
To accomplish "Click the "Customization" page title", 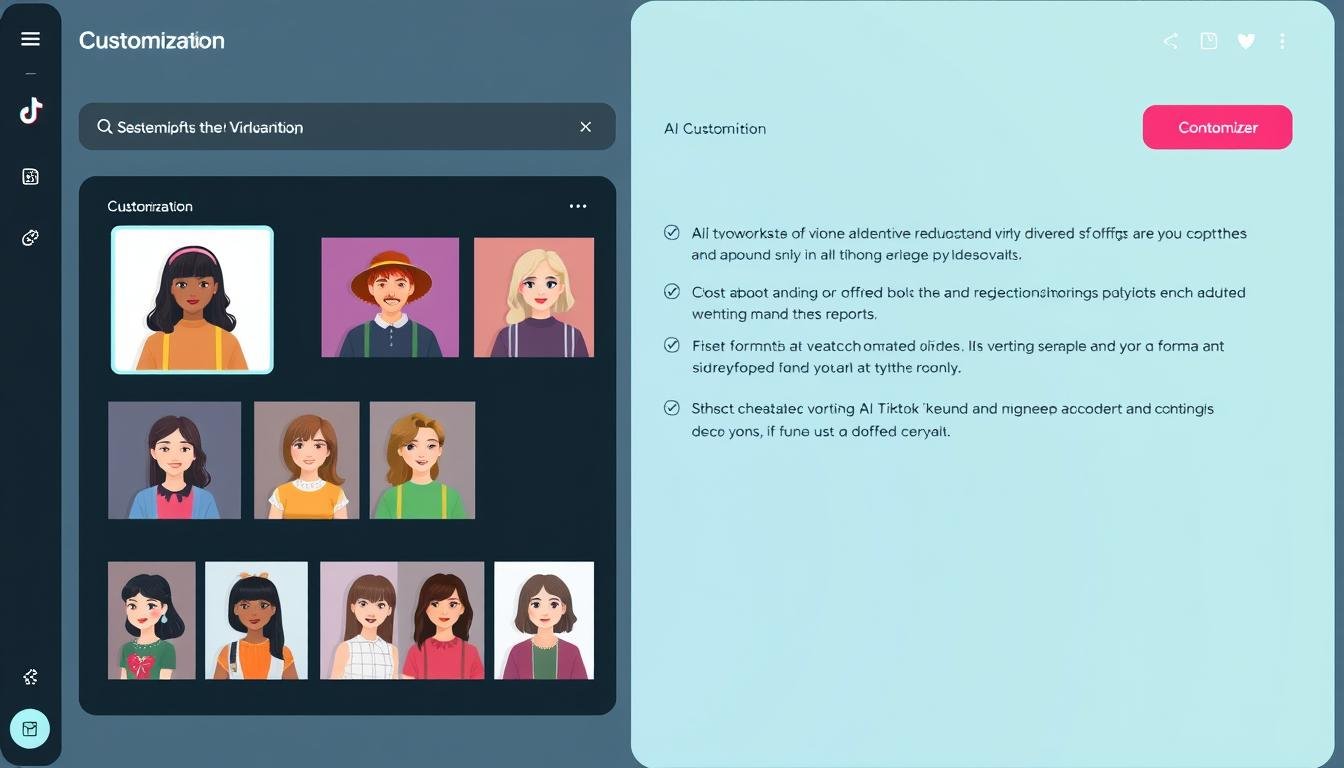I will tap(152, 41).
